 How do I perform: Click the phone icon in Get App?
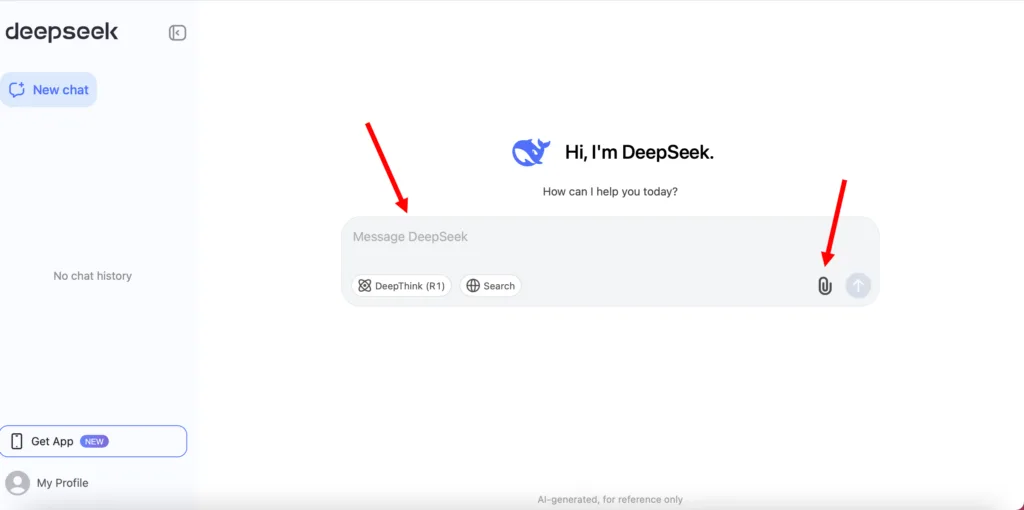pos(17,441)
